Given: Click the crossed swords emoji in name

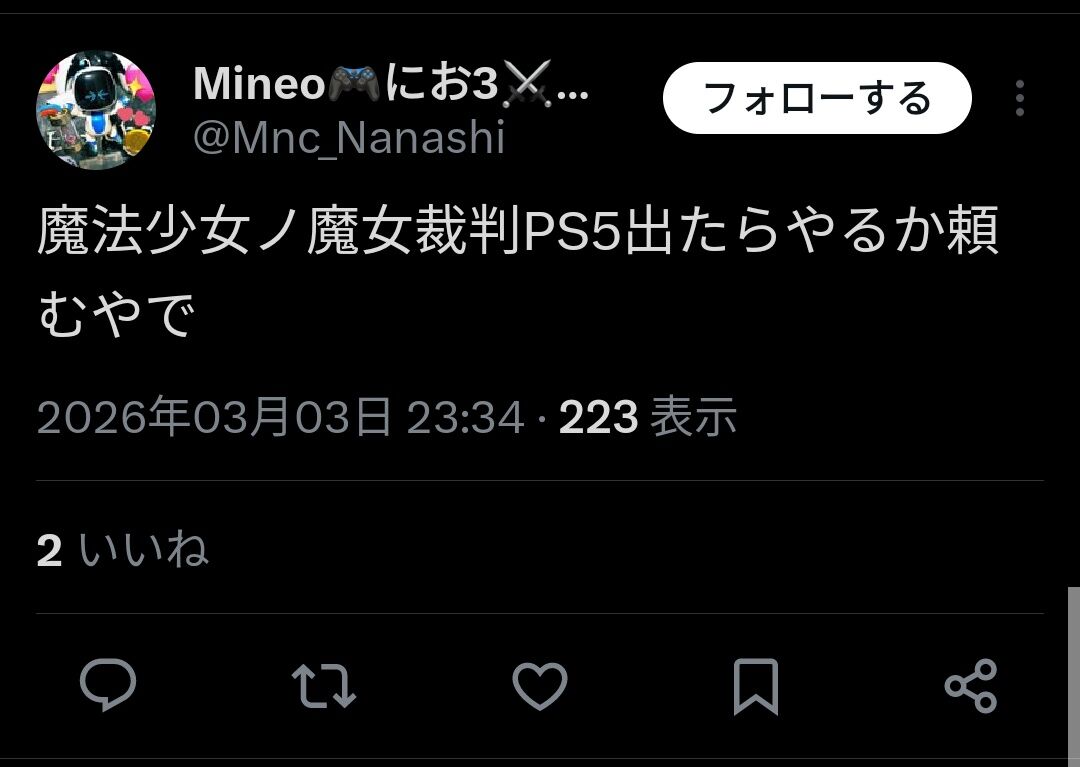Looking at the screenshot, I should point(527,84).
